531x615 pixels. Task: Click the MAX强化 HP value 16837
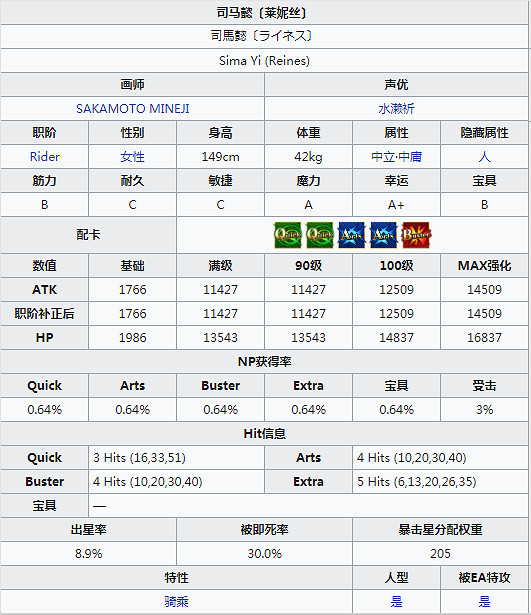(484, 338)
